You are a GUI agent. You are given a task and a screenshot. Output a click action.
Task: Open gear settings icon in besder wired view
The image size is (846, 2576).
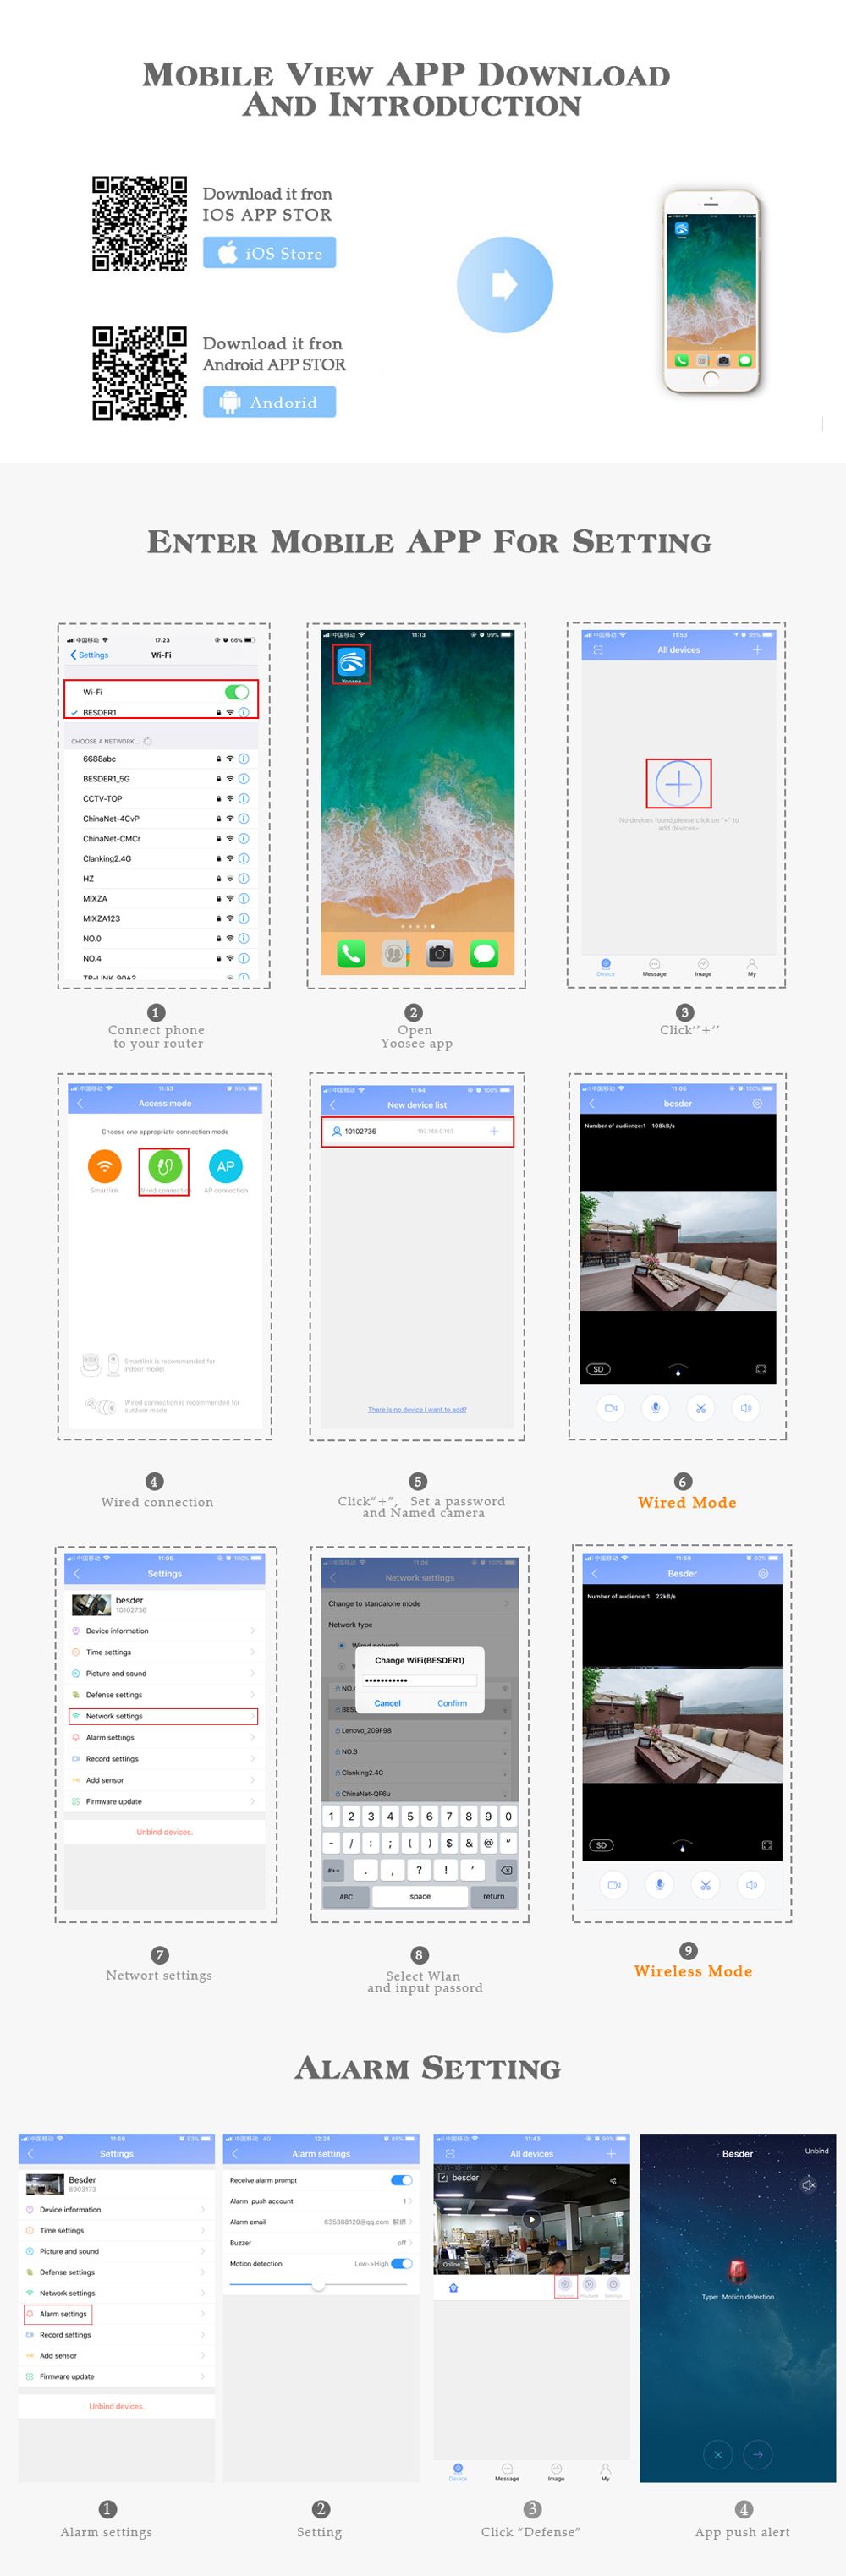click(x=757, y=1103)
